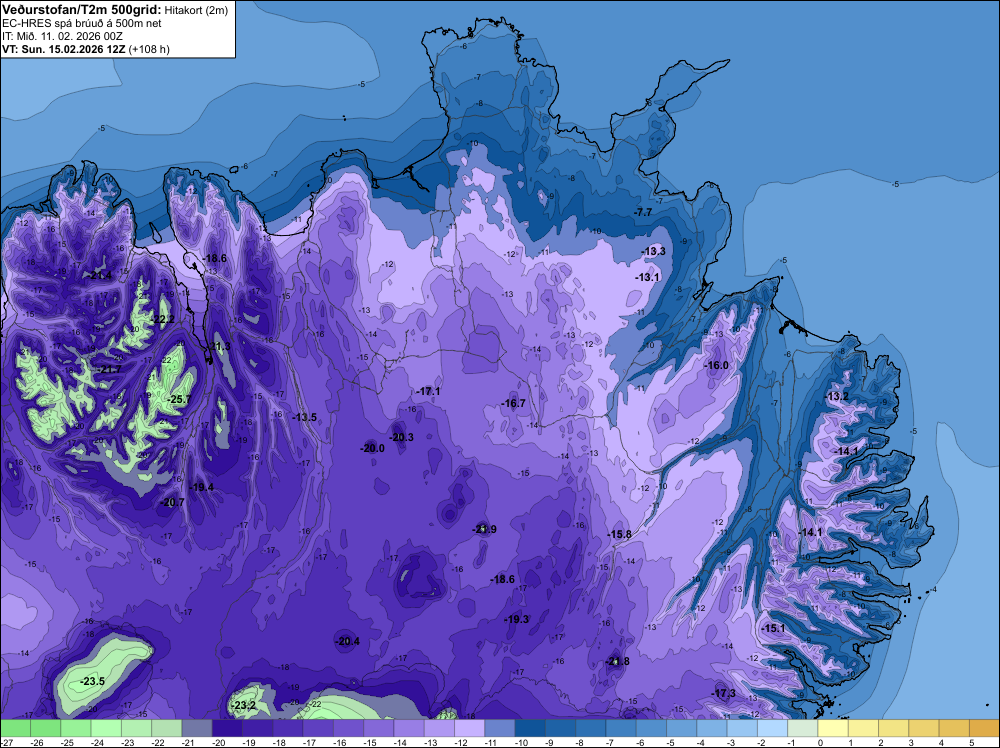1000x748 pixels.
Task: Select the -12 light lavender legend swatch
Action: pyautogui.click(x=469, y=728)
